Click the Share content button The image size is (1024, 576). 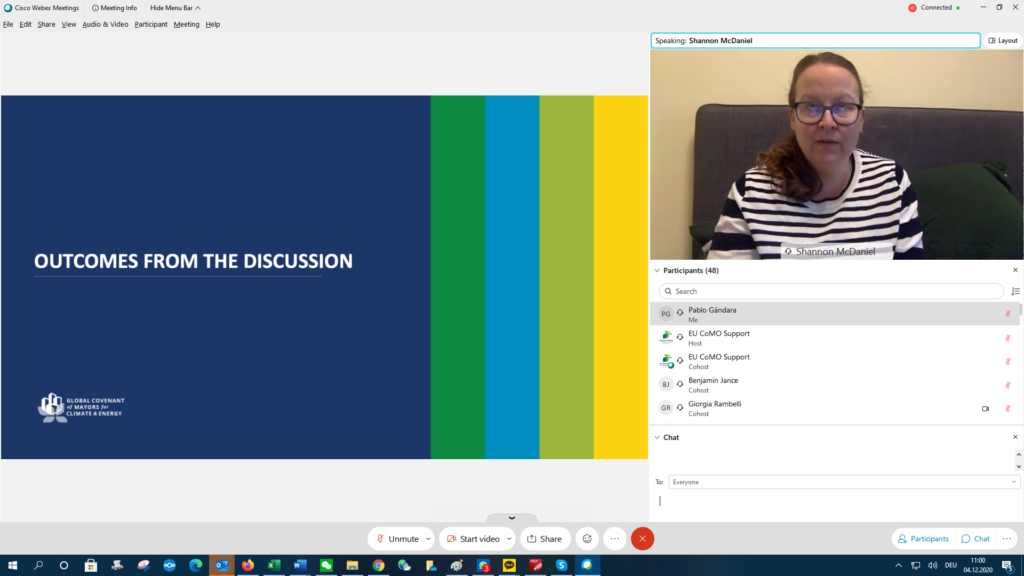545,538
